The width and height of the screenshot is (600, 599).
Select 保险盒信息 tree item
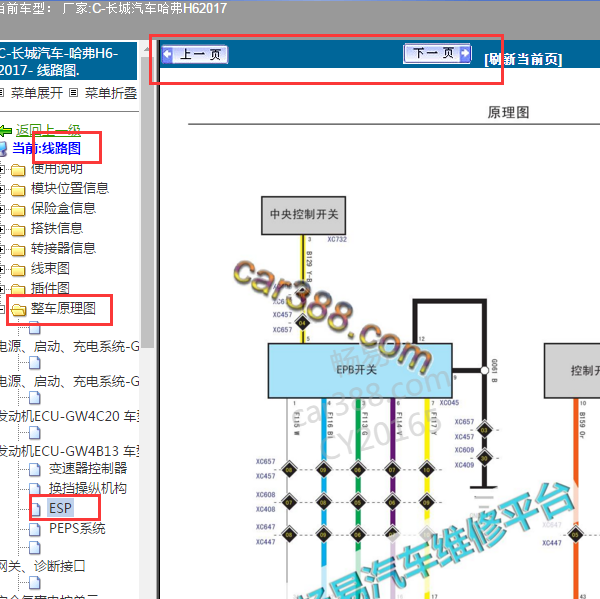(x=63, y=208)
